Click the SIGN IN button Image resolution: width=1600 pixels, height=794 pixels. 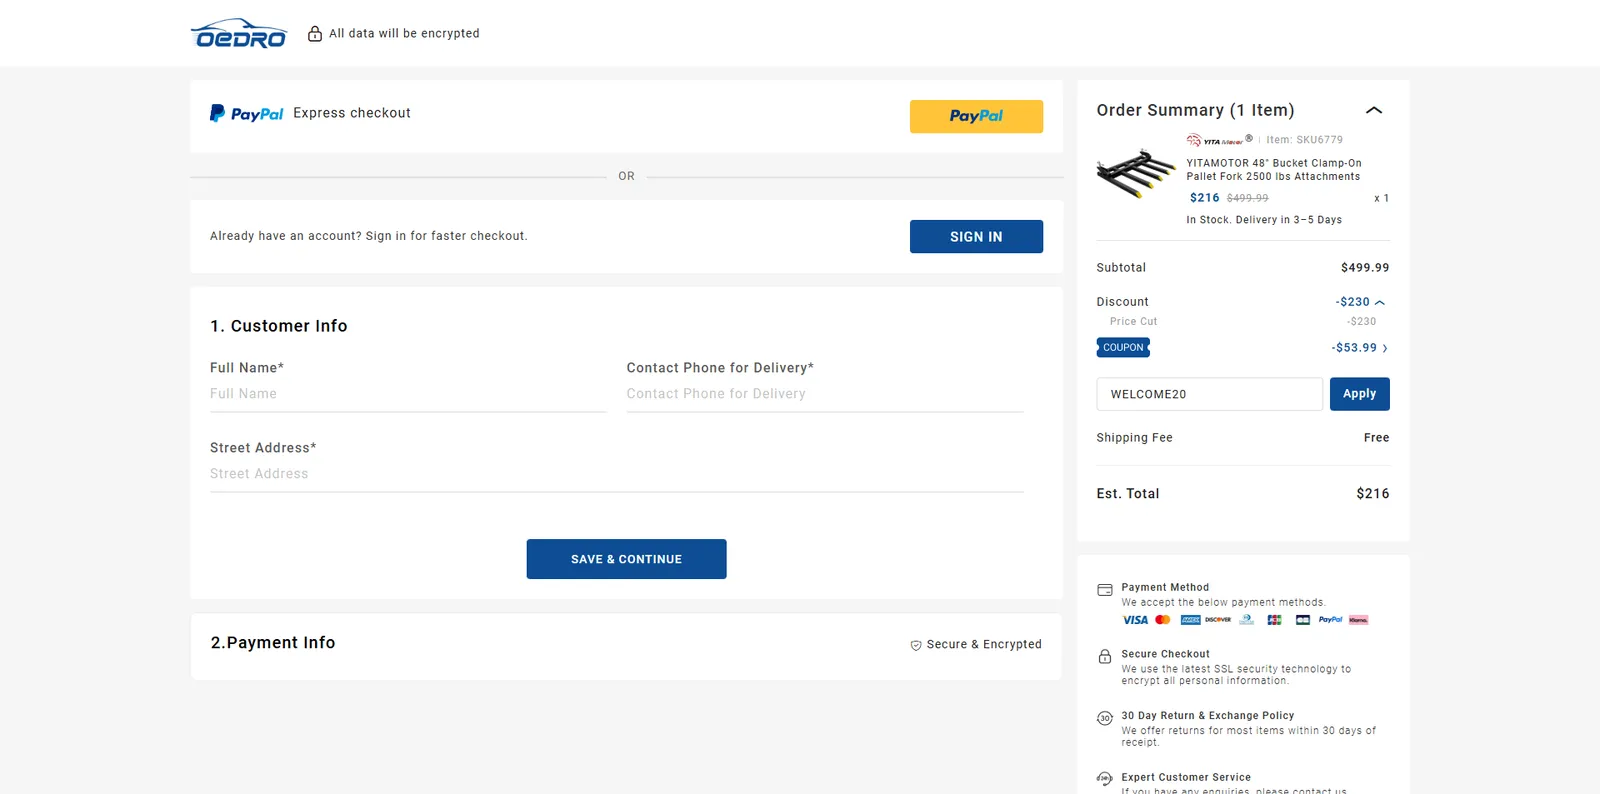976,236
